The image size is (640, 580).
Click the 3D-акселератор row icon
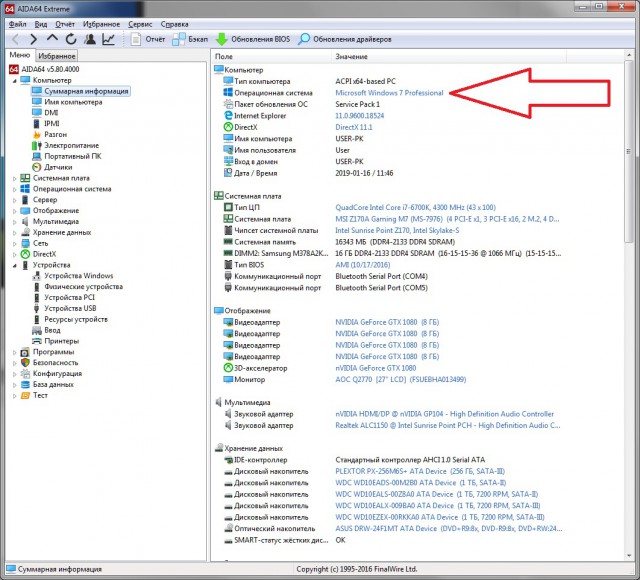pyautogui.click(x=228, y=368)
